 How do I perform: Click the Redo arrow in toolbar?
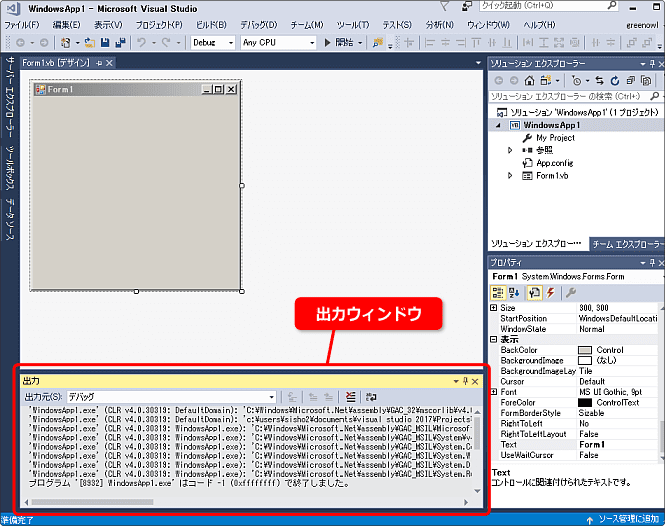[166, 42]
